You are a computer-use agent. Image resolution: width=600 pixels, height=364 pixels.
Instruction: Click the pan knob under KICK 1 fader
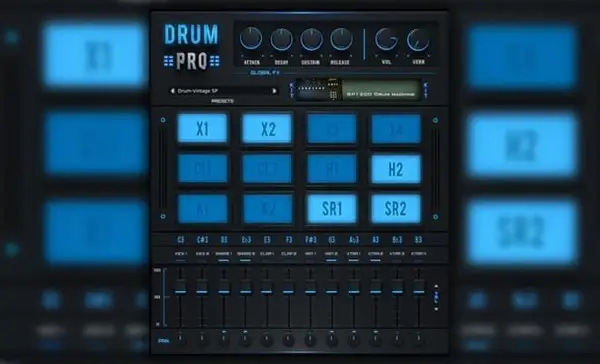click(181, 340)
